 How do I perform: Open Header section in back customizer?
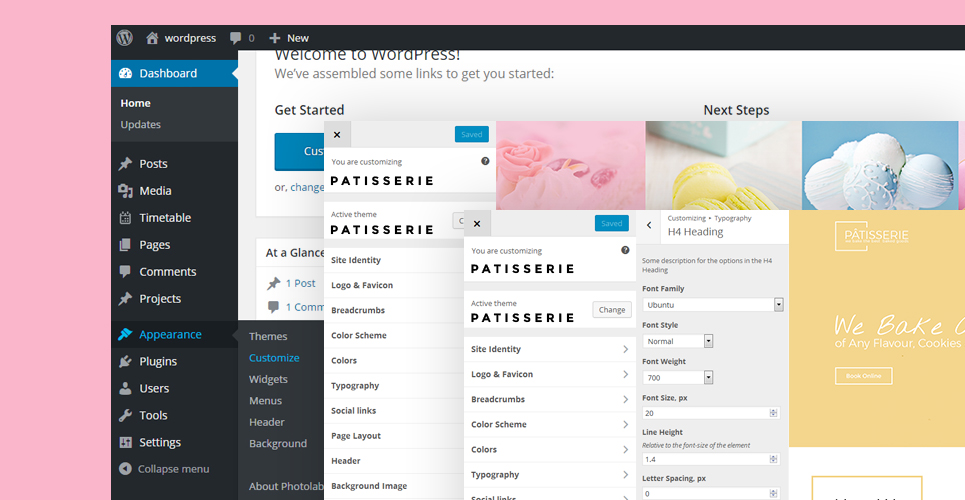click(x=394, y=461)
